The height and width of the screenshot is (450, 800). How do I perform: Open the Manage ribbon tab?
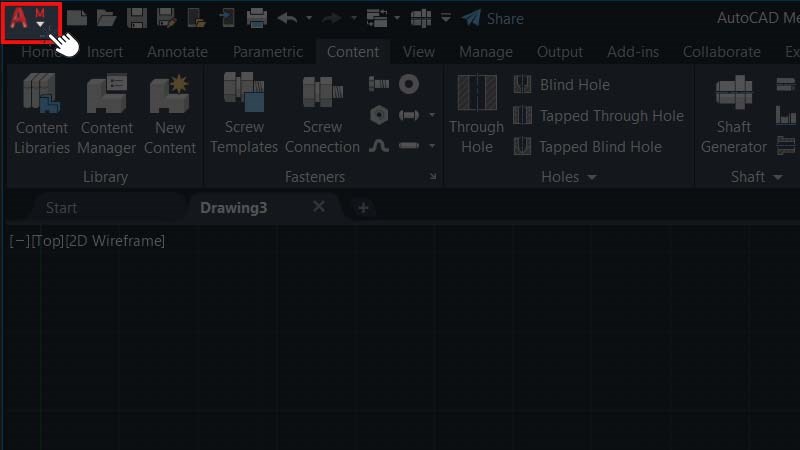[486, 52]
